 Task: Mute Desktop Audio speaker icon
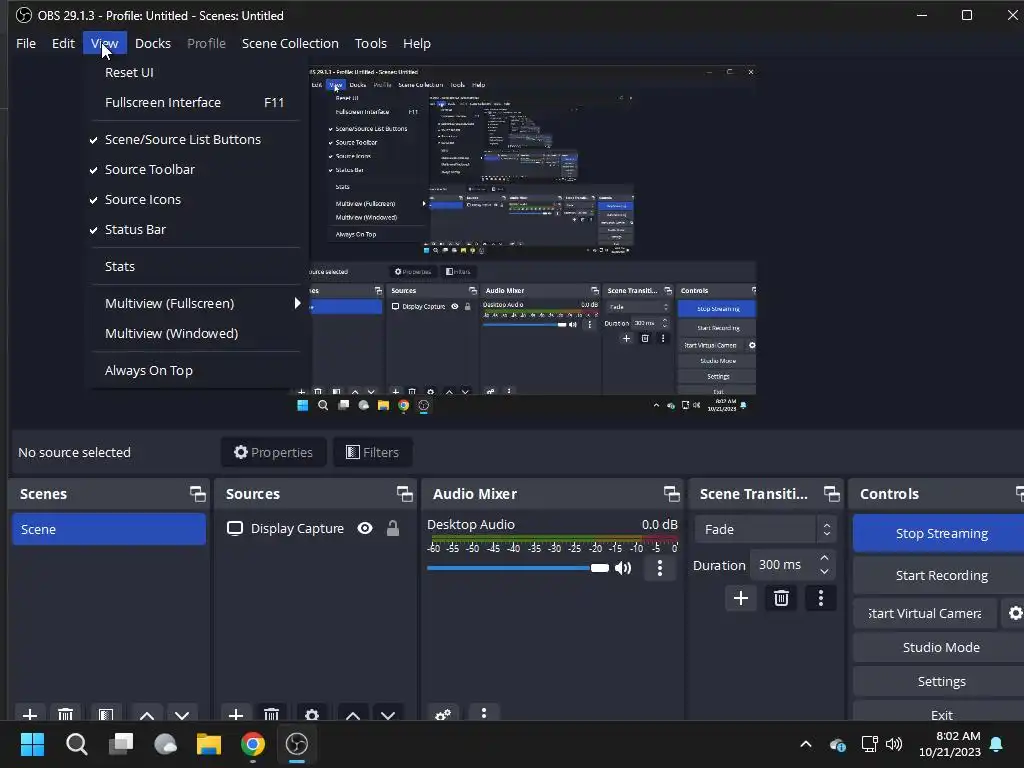(x=624, y=568)
